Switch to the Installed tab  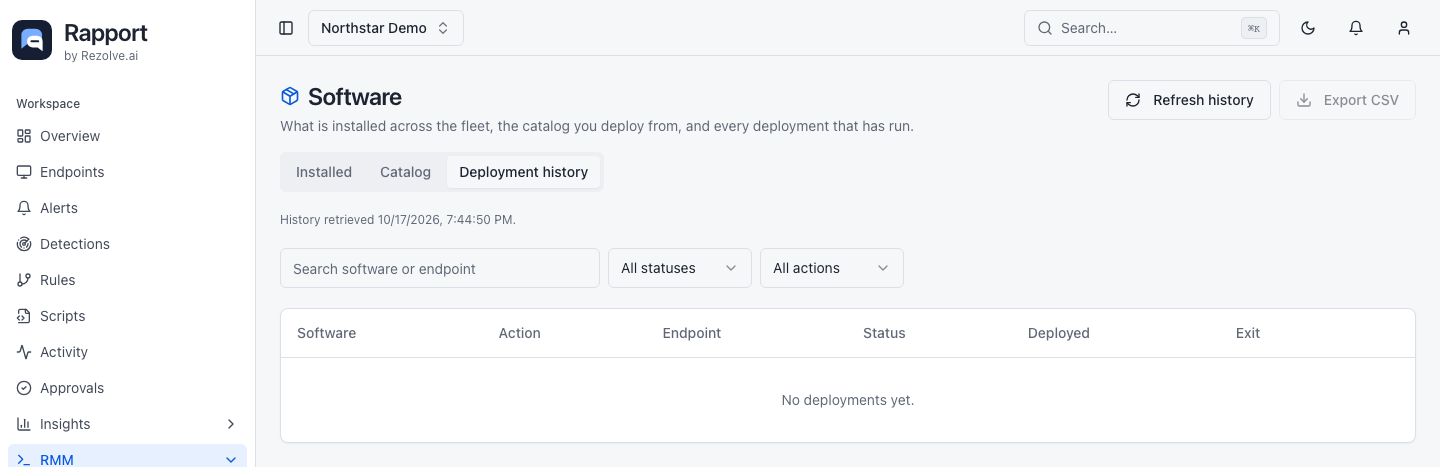pos(324,172)
